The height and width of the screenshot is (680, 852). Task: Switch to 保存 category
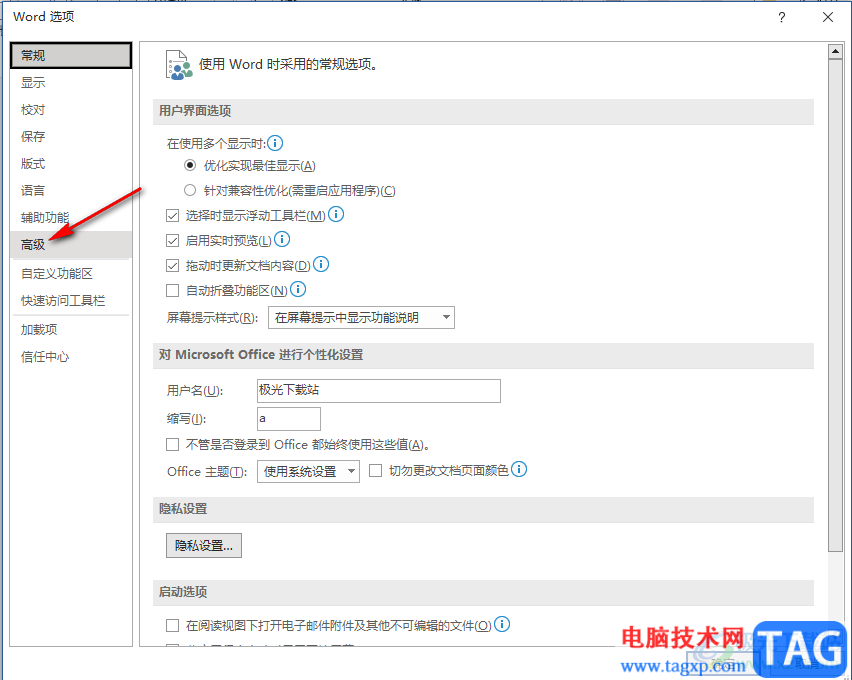[71, 136]
